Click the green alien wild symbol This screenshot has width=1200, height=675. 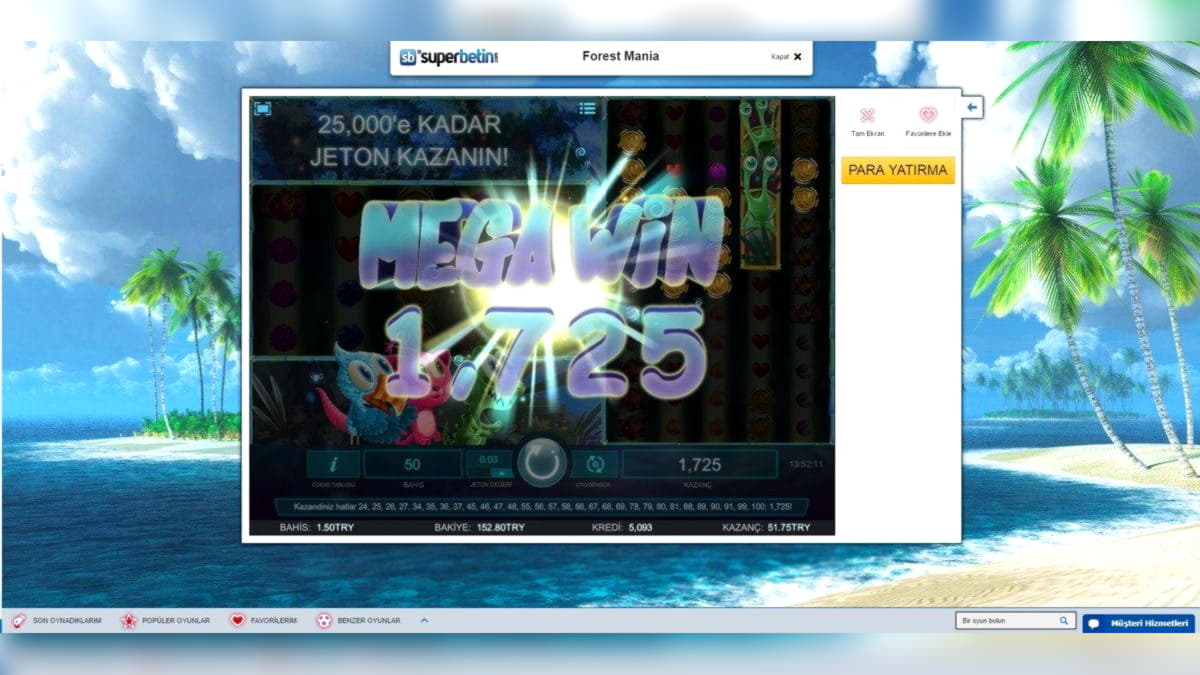(x=760, y=183)
